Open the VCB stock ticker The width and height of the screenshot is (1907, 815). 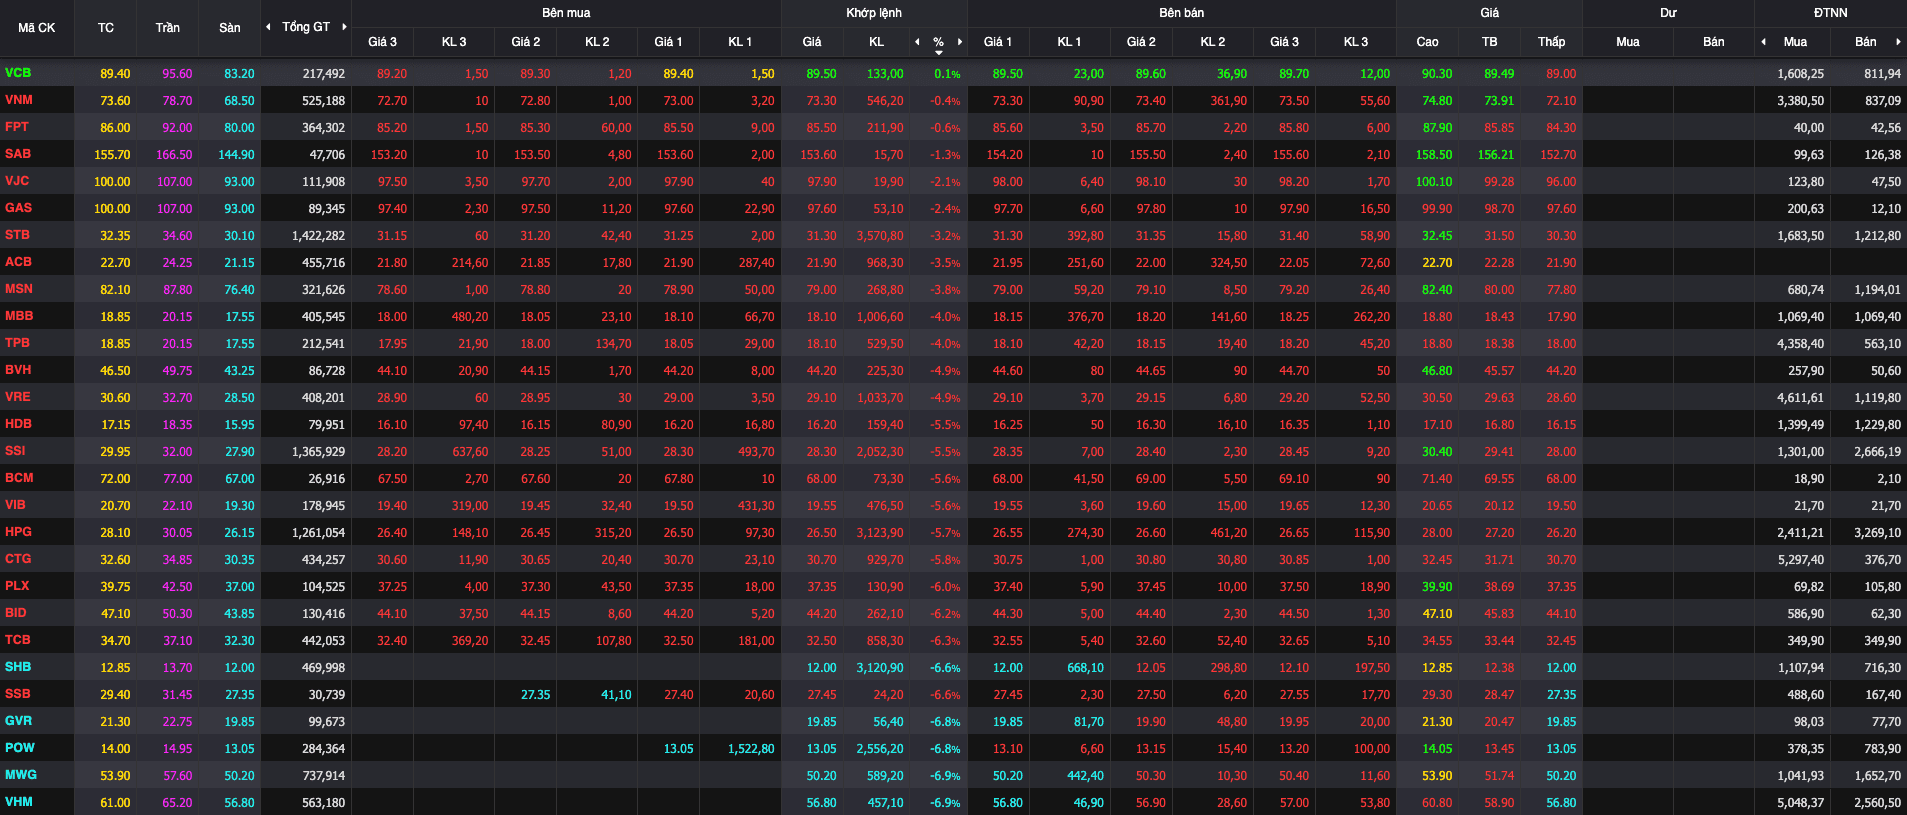(18, 73)
